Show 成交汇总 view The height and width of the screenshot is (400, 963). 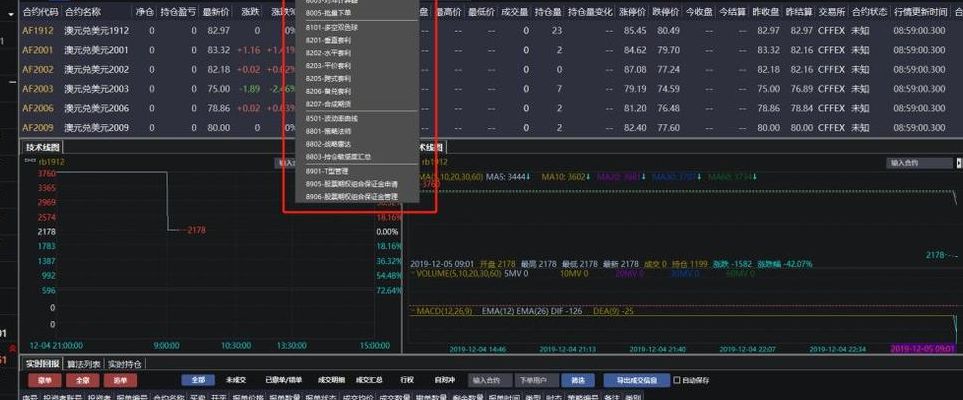point(370,380)
